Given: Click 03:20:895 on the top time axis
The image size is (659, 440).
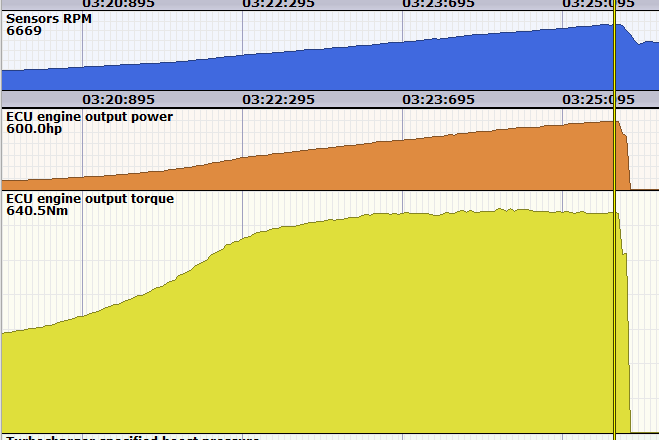Looking at the screenshot, I should coord(118,4).
